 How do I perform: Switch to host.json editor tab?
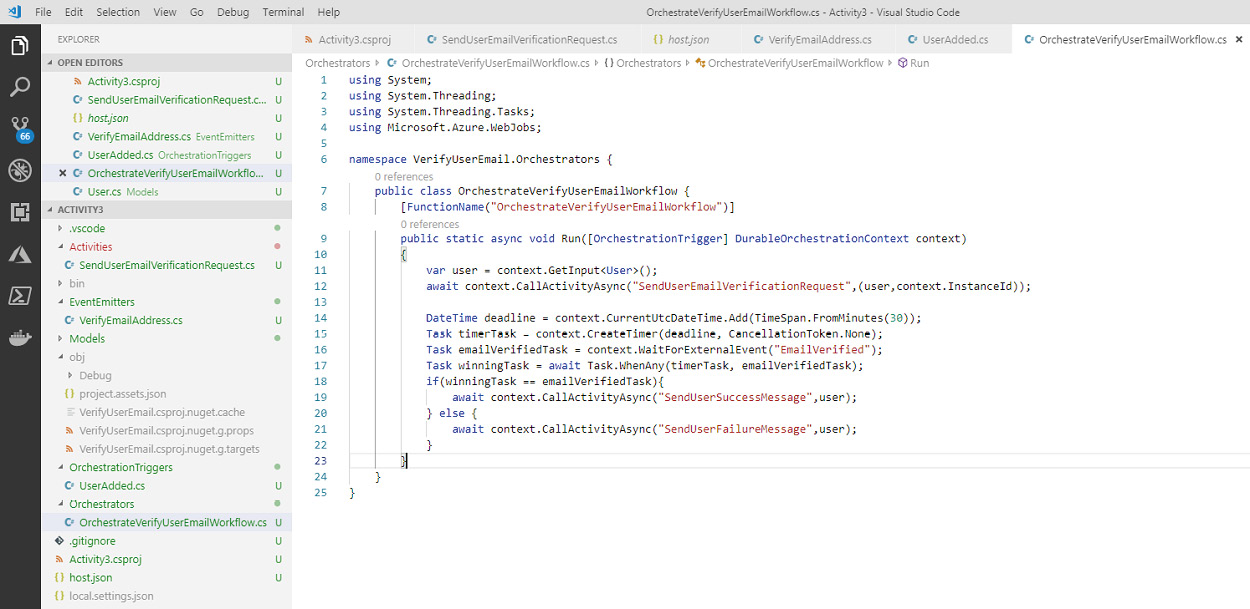[688, 40]
